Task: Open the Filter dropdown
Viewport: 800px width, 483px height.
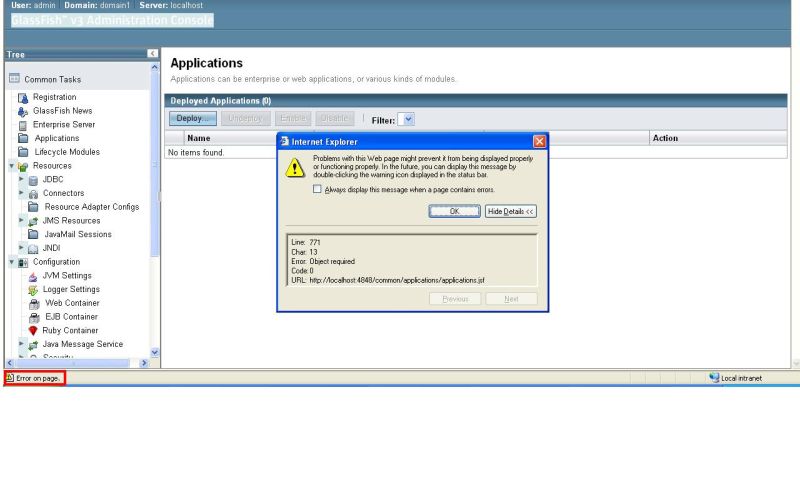Action: coord(407,119)
